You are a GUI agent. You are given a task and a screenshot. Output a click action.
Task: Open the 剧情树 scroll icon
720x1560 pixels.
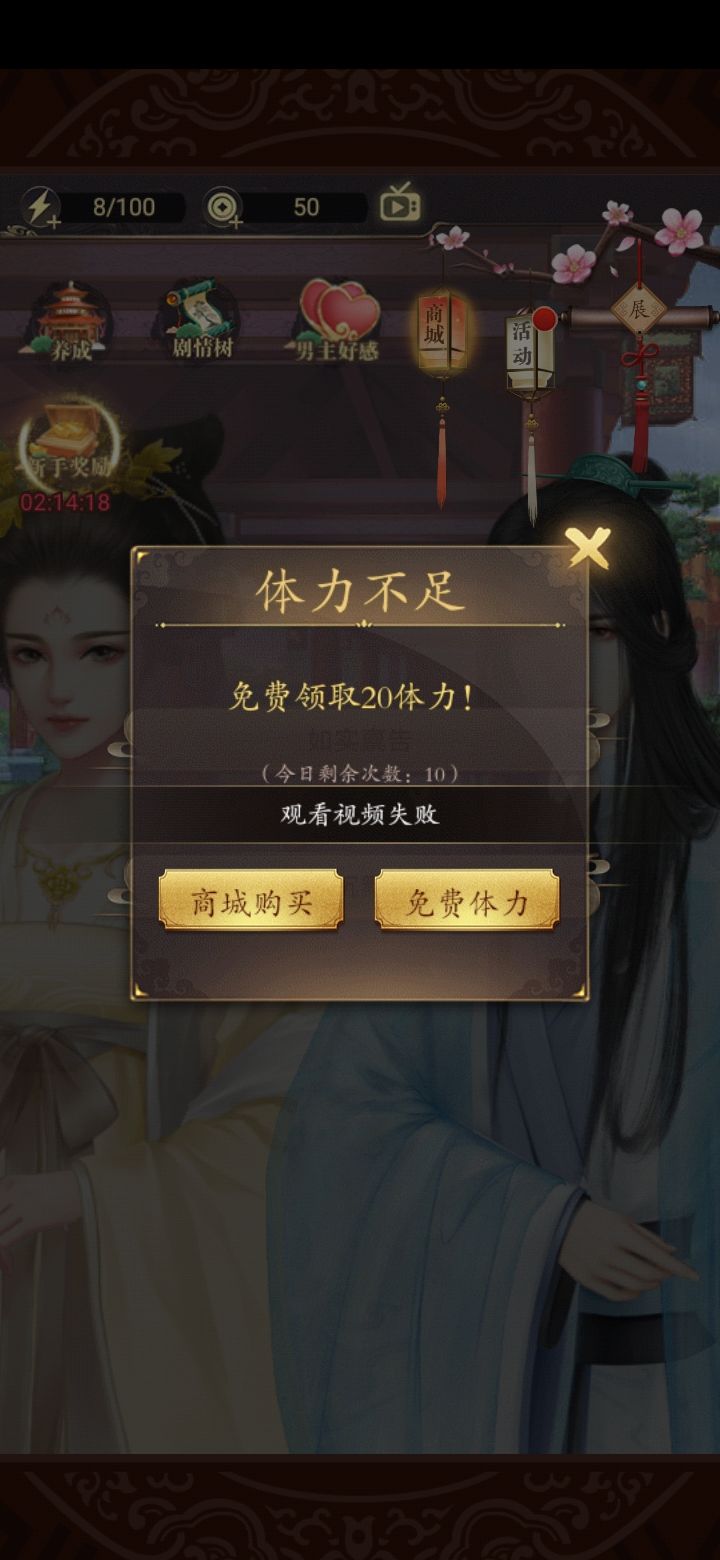coord(201,318)
